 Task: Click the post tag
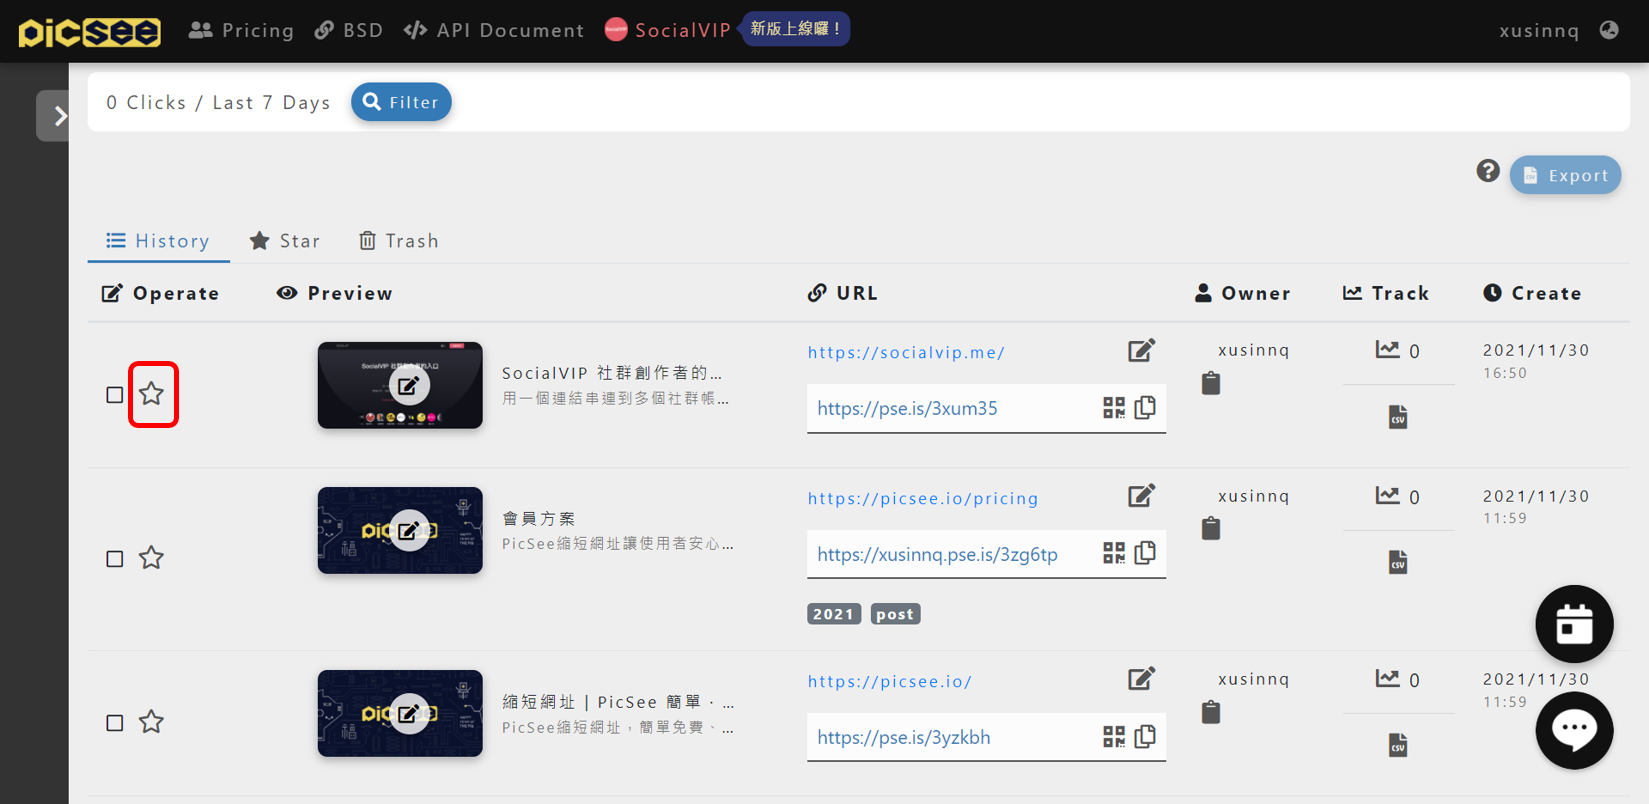click(x=895, y=614)
